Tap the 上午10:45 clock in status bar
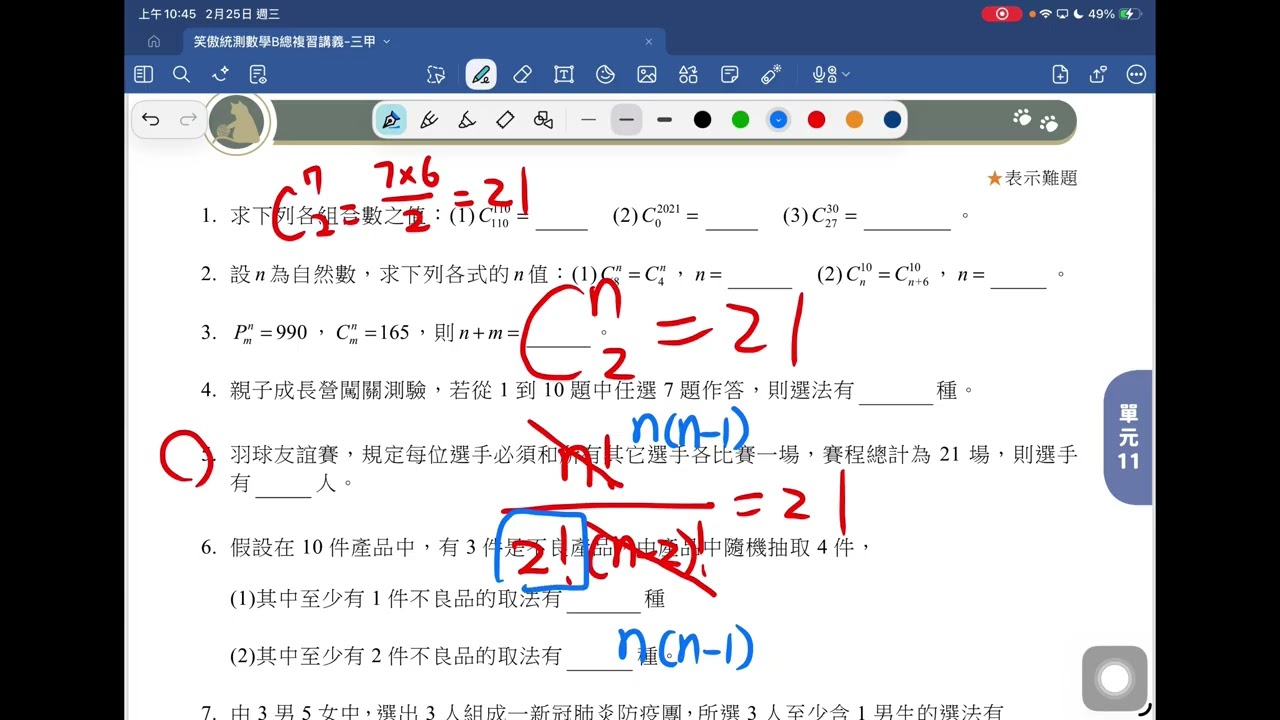 click(x=167, y=14)
